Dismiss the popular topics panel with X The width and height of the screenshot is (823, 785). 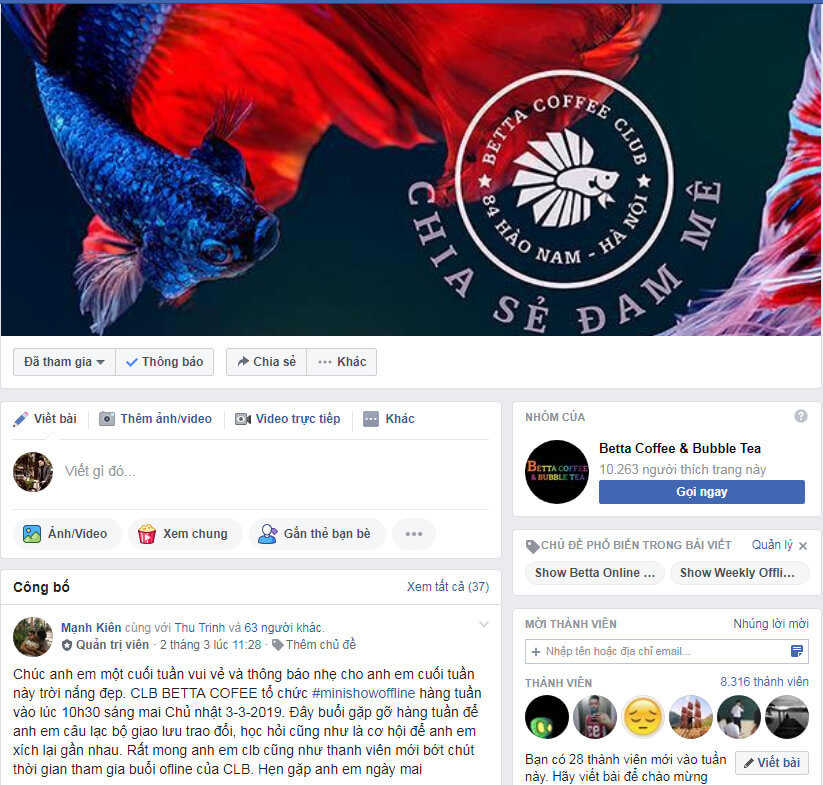[x=803, y=546]
